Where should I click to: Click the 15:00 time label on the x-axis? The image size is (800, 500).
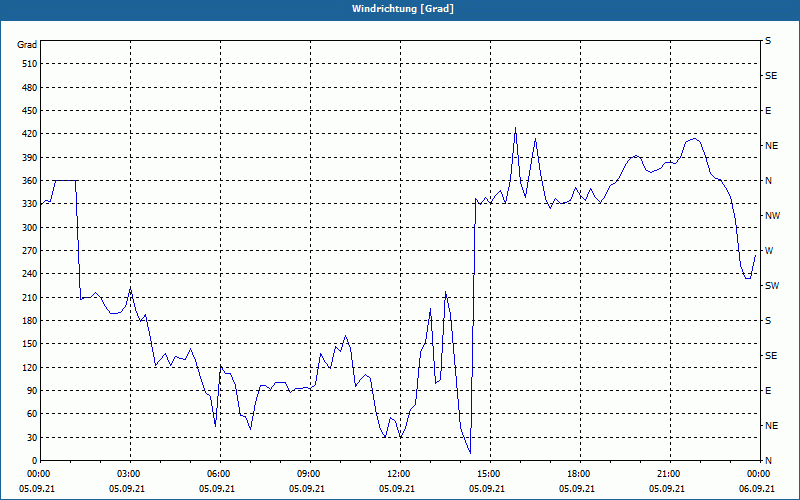(x=487, y=473)
